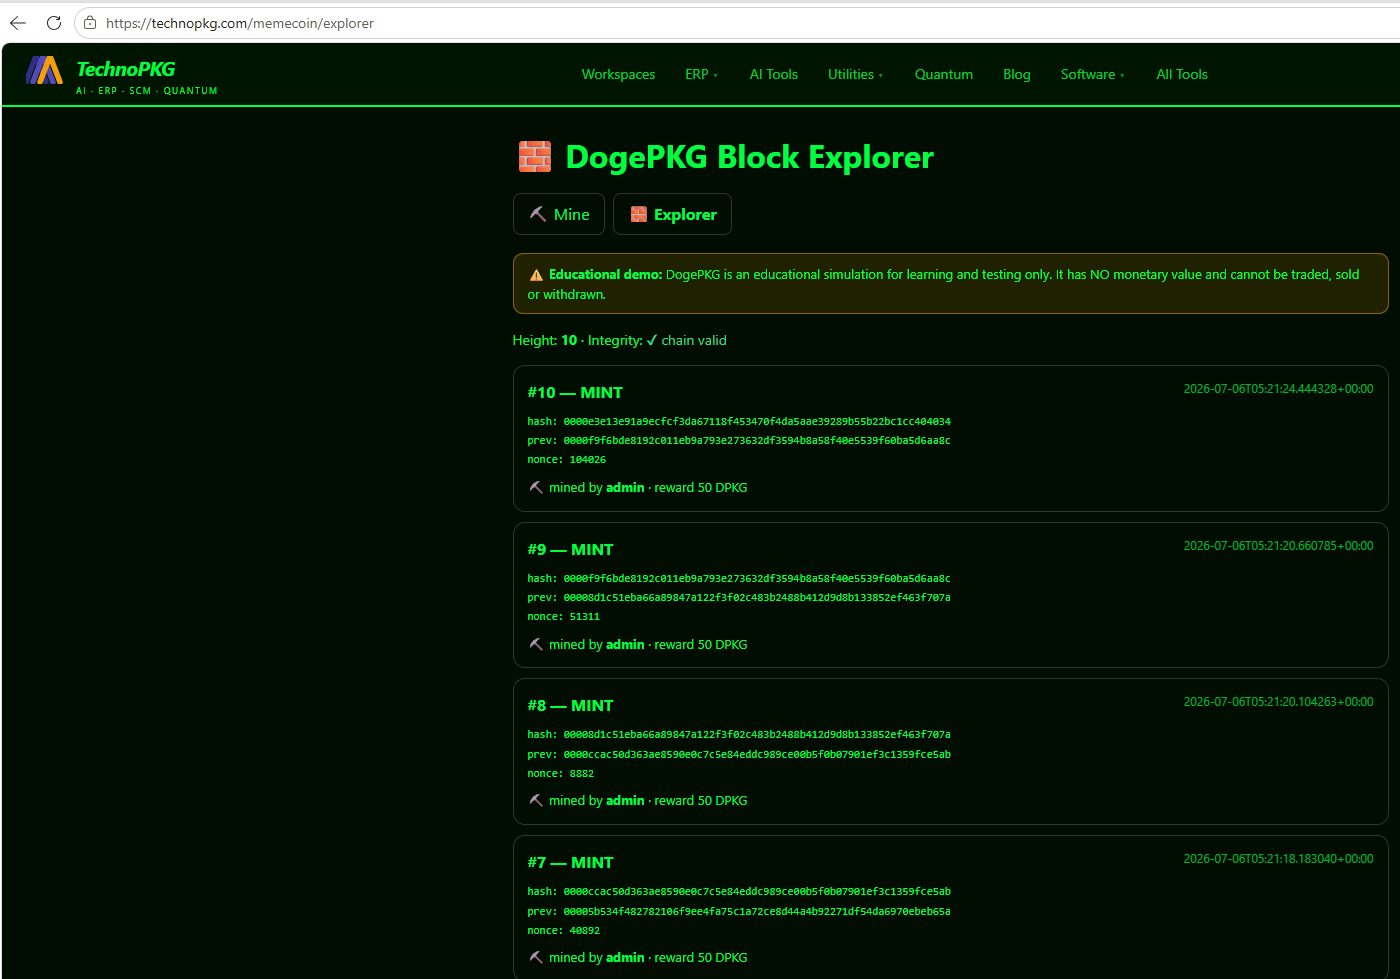Screen dimensions: 1400x979
Task: Click the admin miner name in block #10
Action: coord(625,488)
